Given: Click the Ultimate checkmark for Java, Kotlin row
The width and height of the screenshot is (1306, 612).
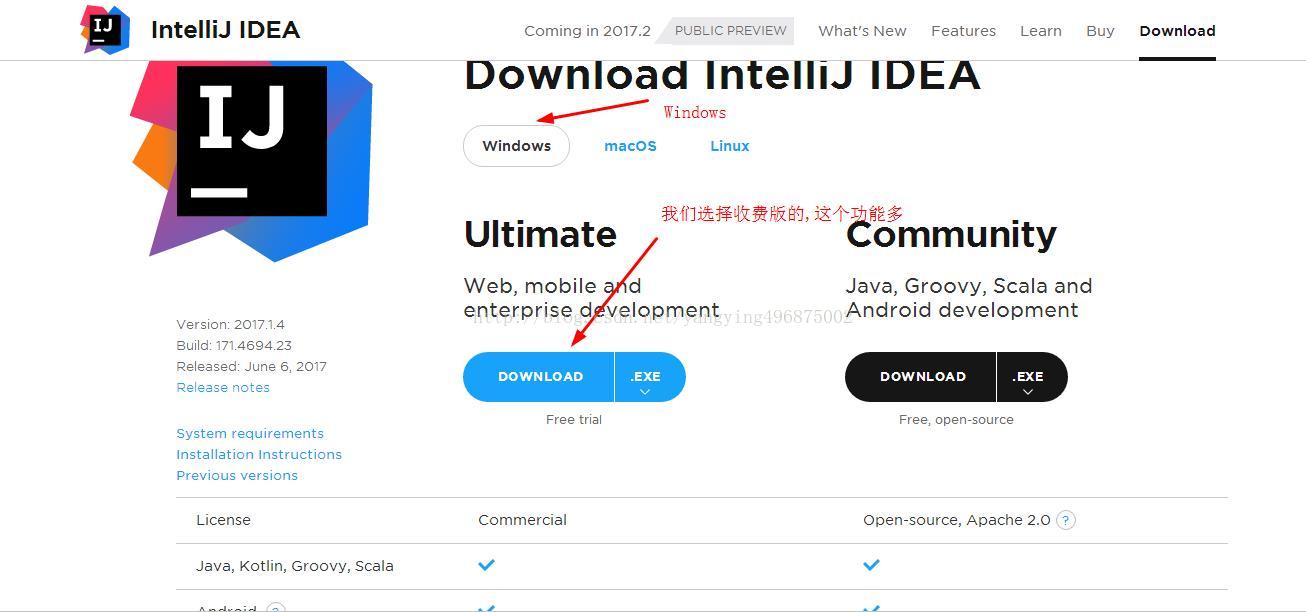Looking at the screenshot, I should (x=486, y=565).
